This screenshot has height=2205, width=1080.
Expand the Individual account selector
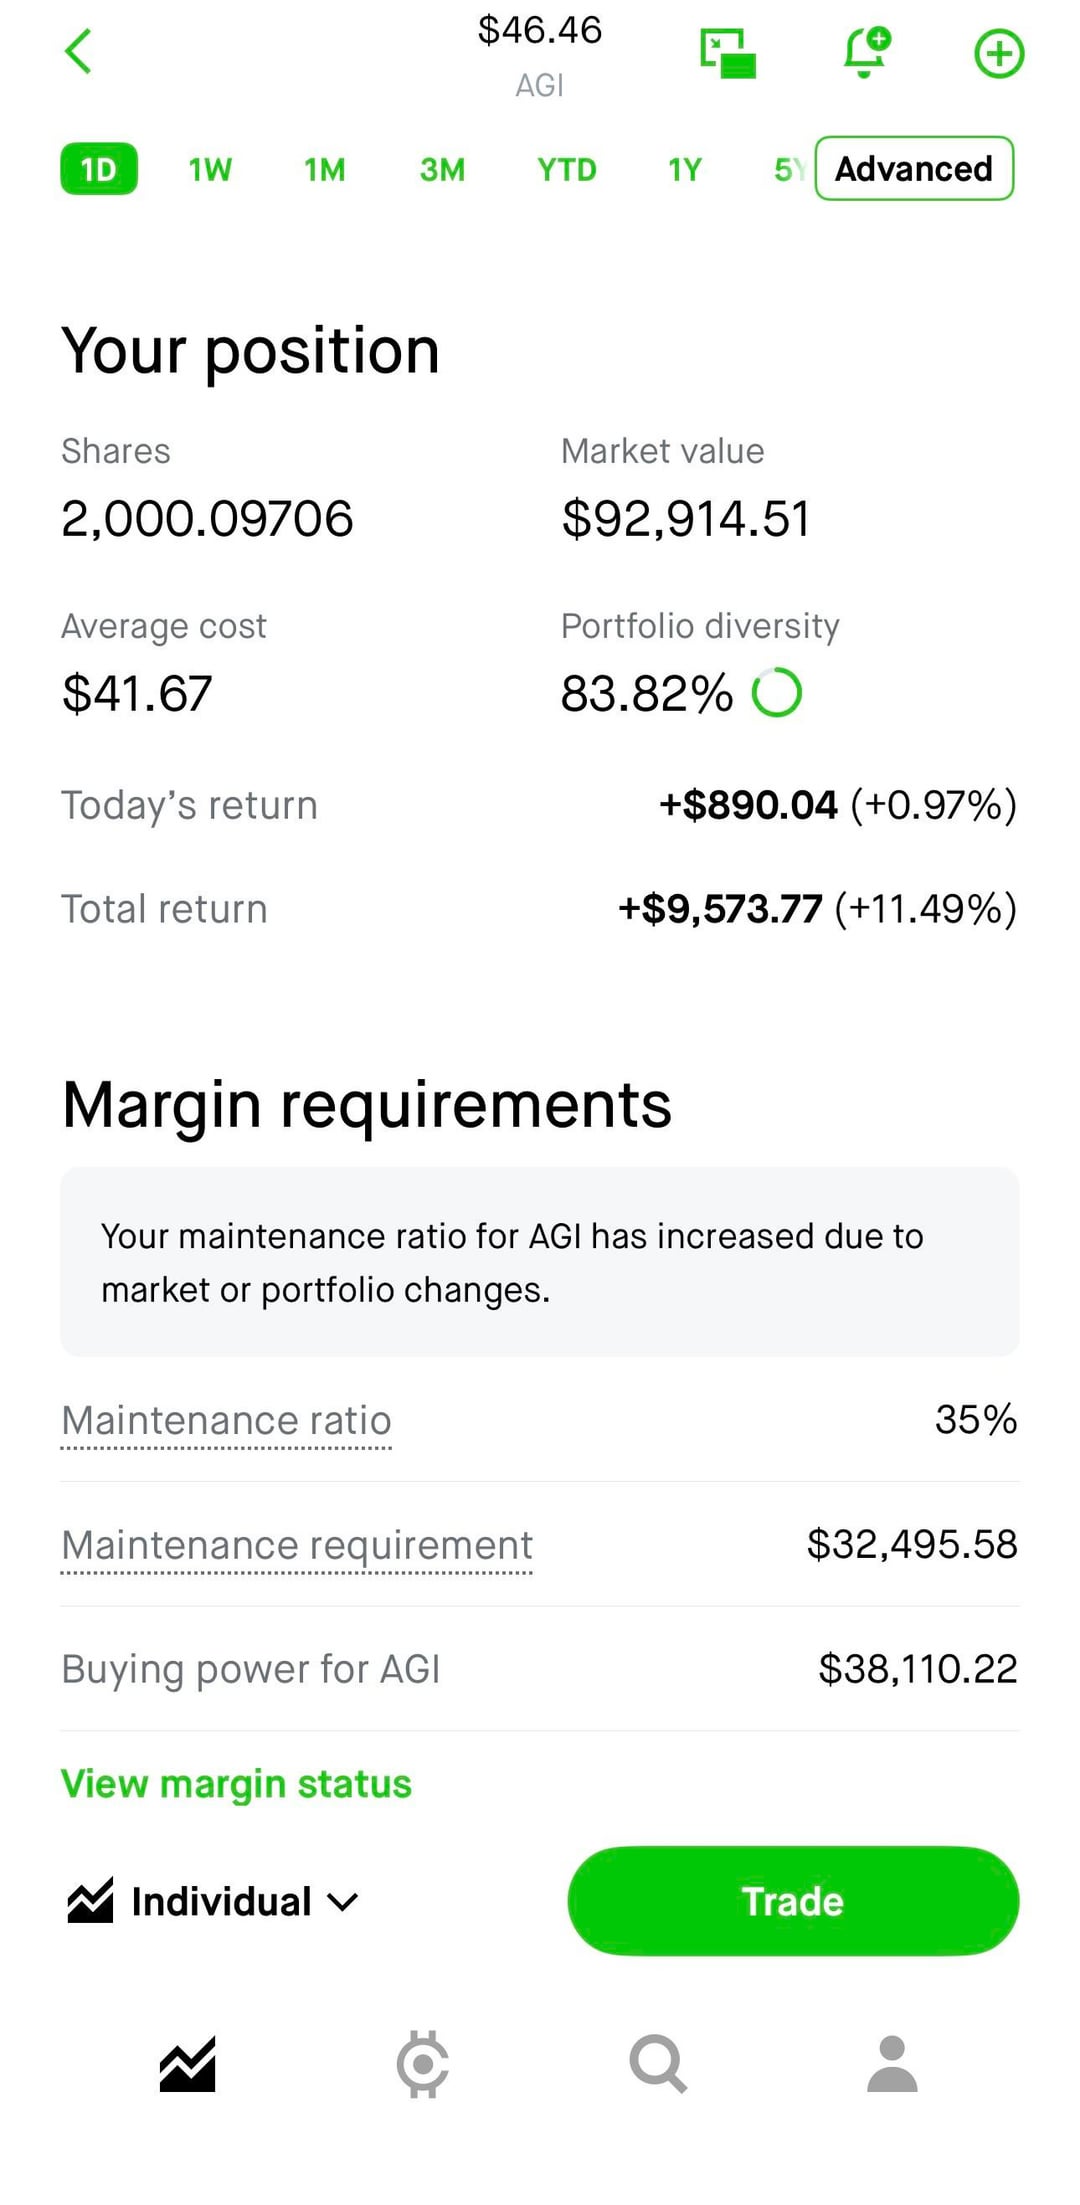click(x=214, y=1901)
